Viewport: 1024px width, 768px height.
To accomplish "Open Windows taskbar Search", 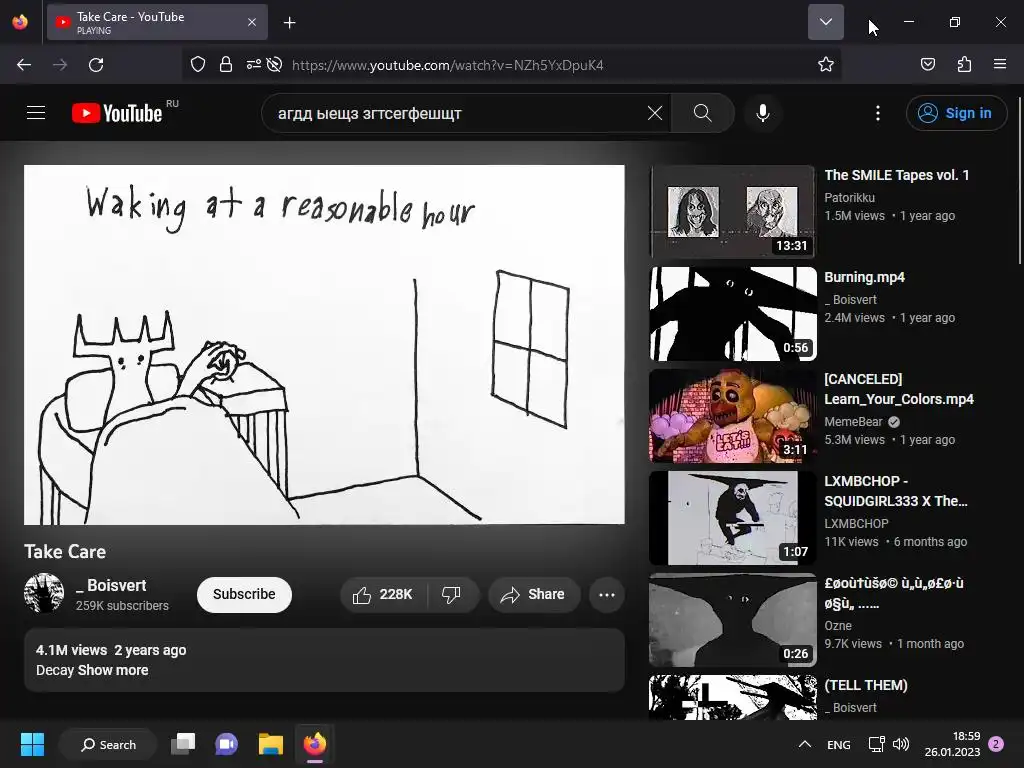I will coord(108,744).
